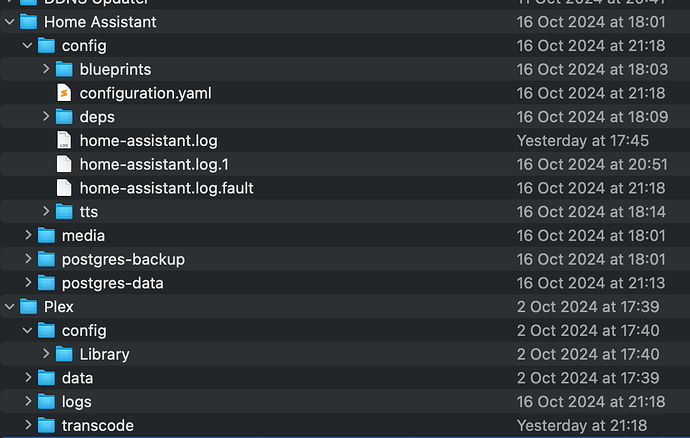690x438 pixels.
Task: Collapse the Home Assistant folder
Action: [10, 22]
